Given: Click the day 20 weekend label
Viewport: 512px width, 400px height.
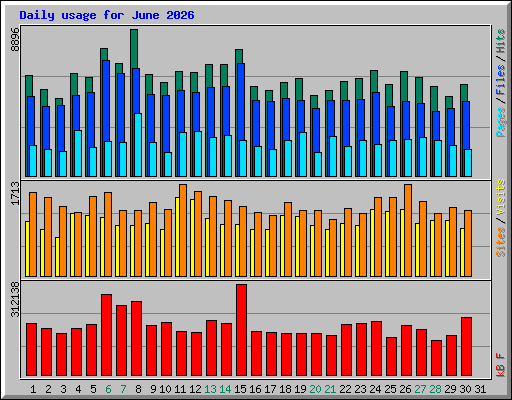Looking at the screenshot, I should (x=315, y=389).
